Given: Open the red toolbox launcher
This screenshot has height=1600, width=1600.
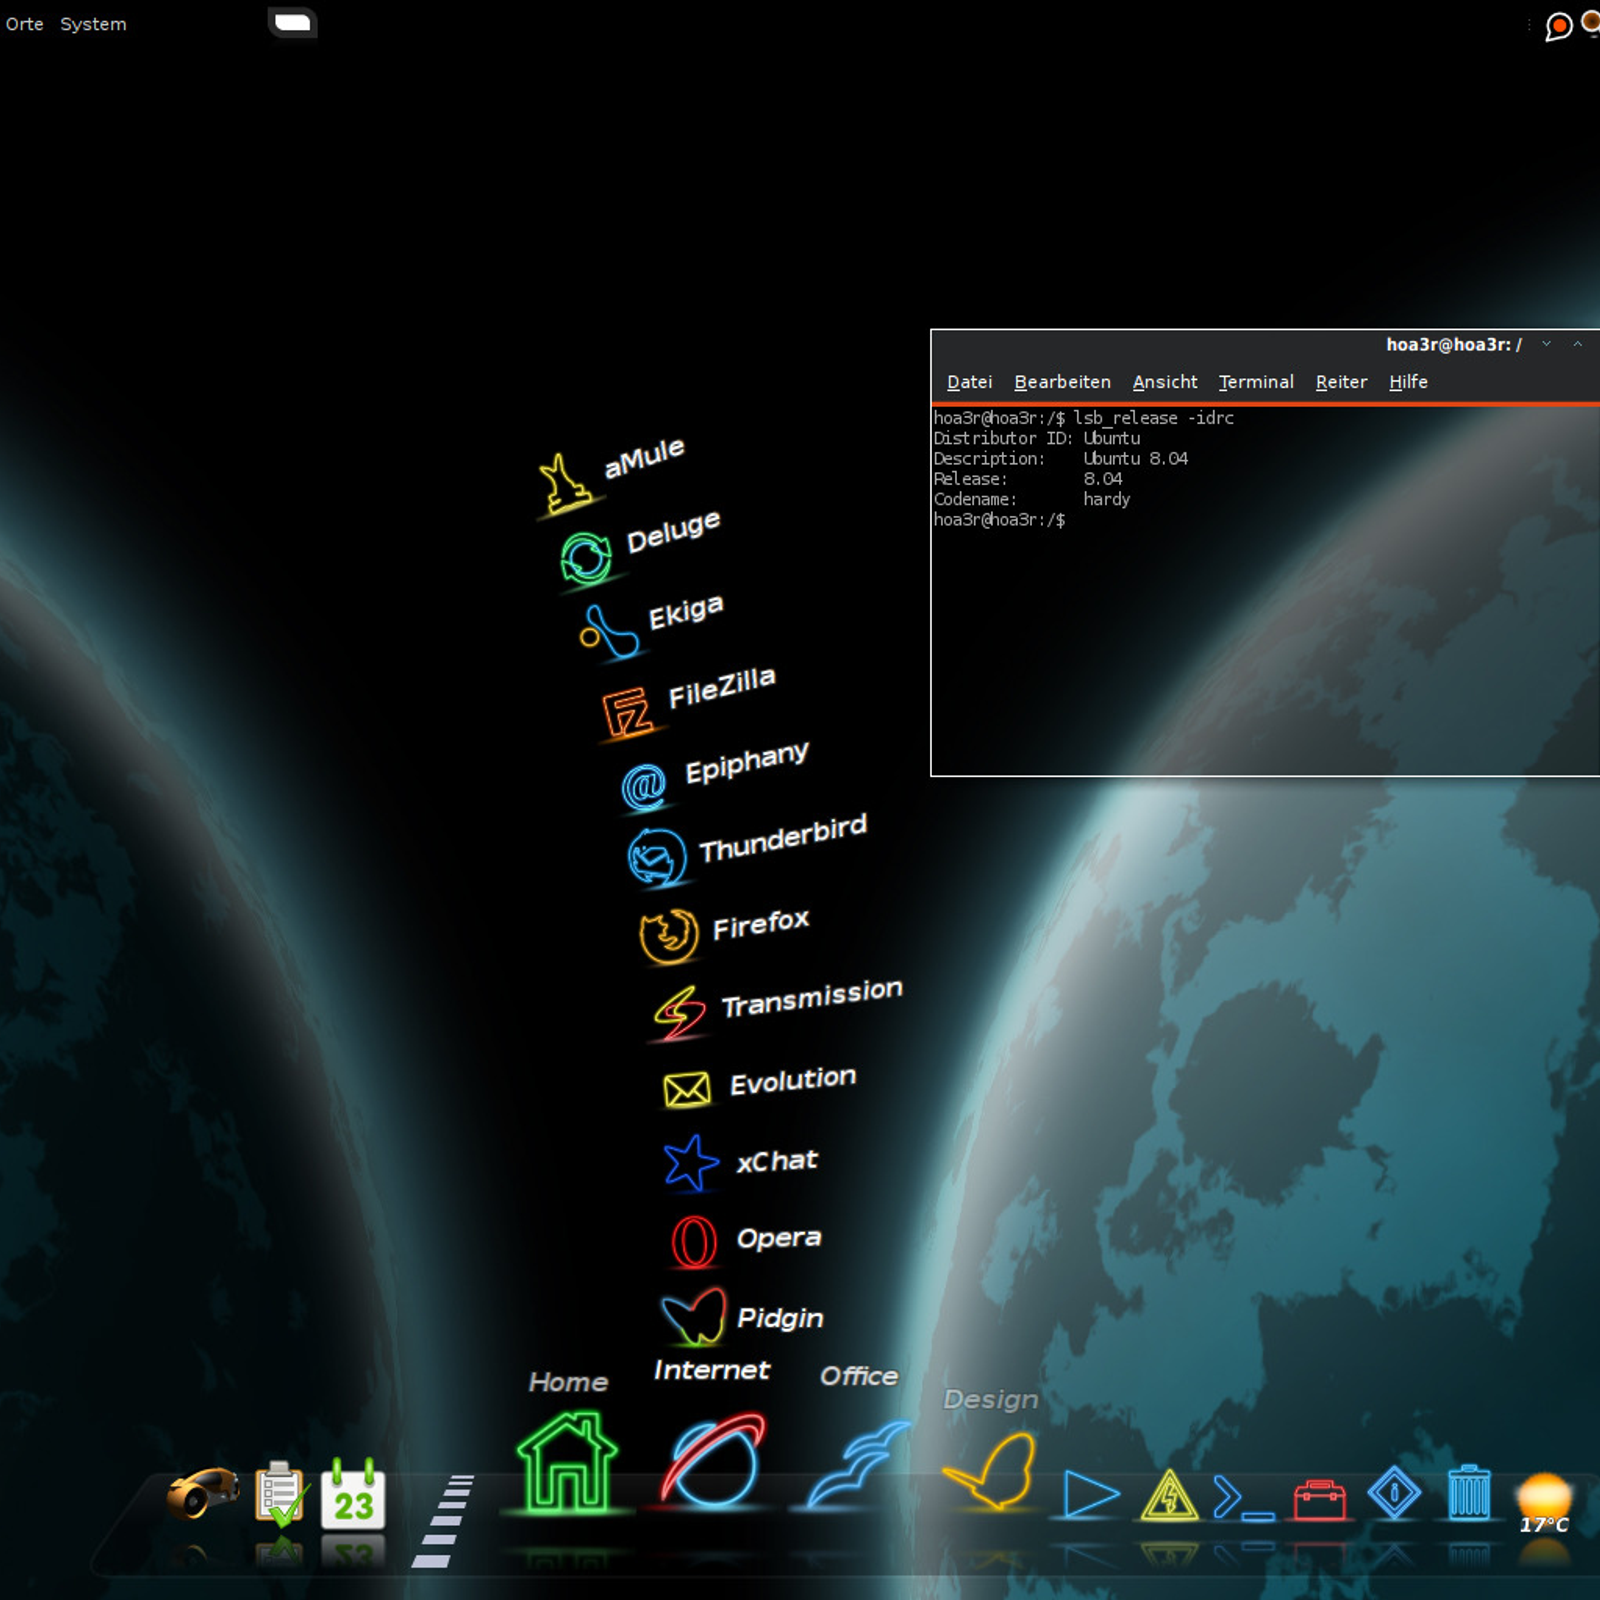Looking at the screenshot, I should point(1320,1500).
